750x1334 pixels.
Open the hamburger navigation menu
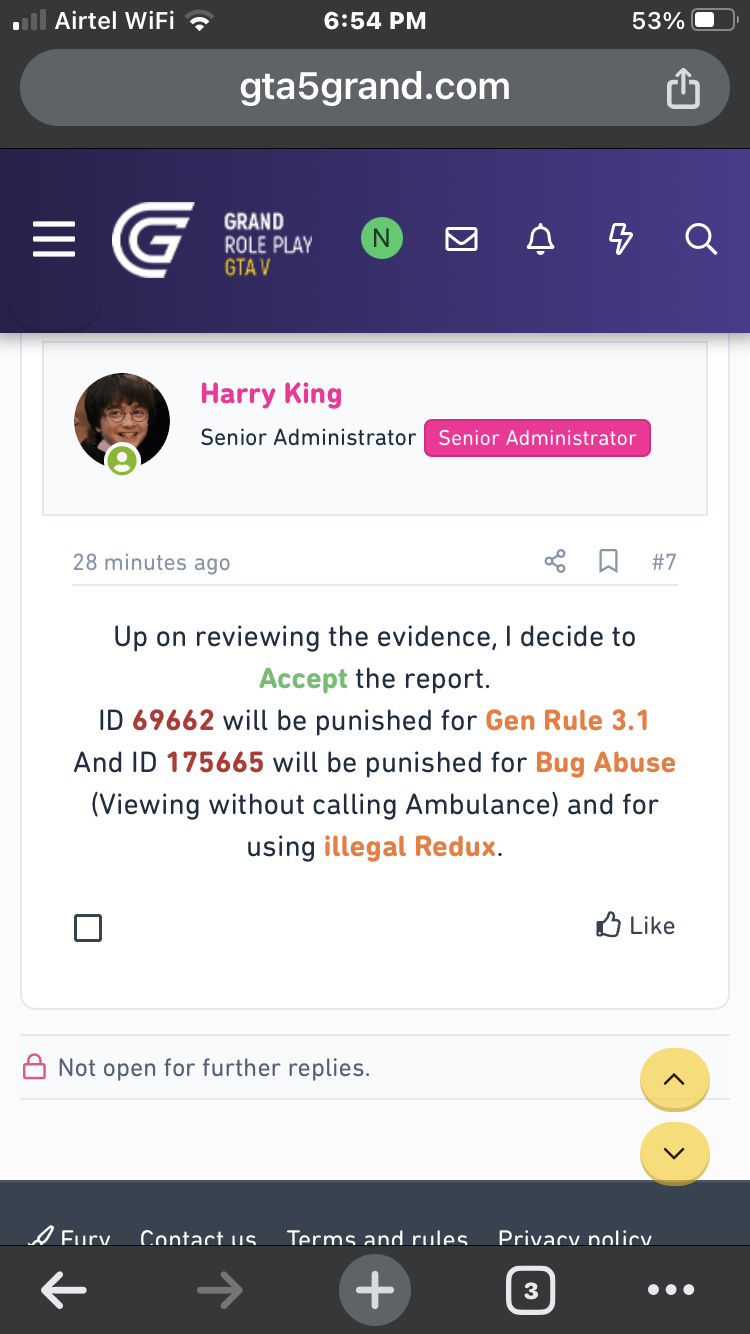click(x=54, y=240)
